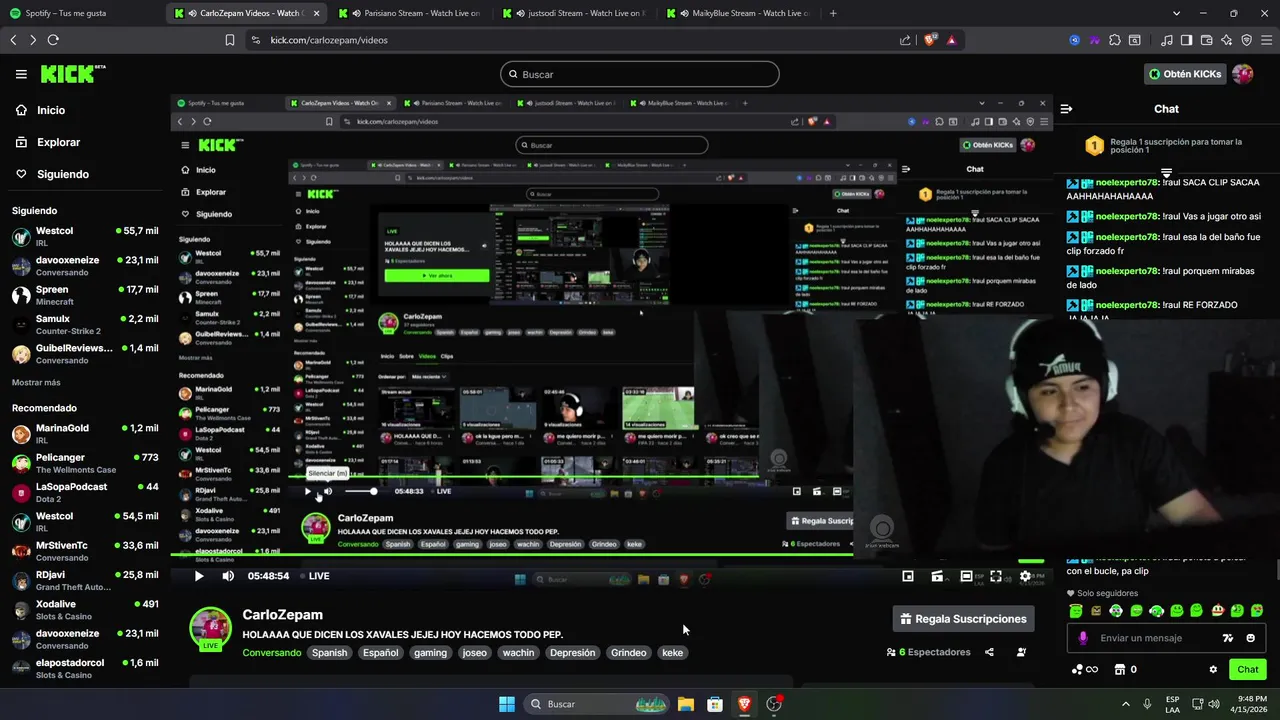Image resolution: width=1280 pixels, height=720 pixels.
Task: Send message with Chat button
Action: [1248, 669]
